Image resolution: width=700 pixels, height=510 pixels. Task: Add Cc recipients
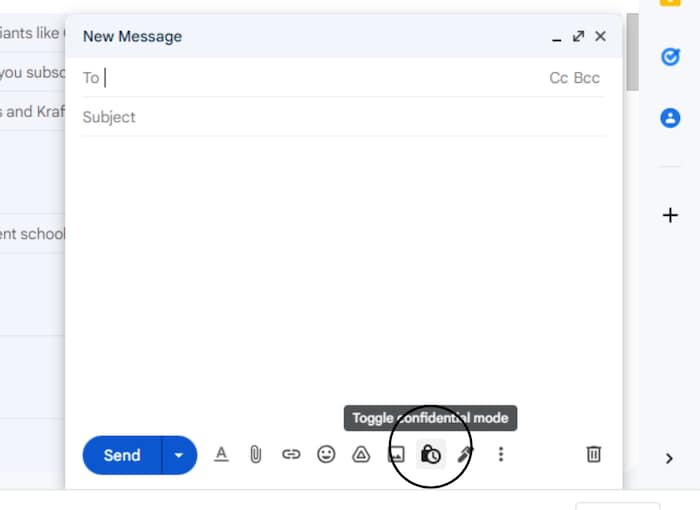558,78
